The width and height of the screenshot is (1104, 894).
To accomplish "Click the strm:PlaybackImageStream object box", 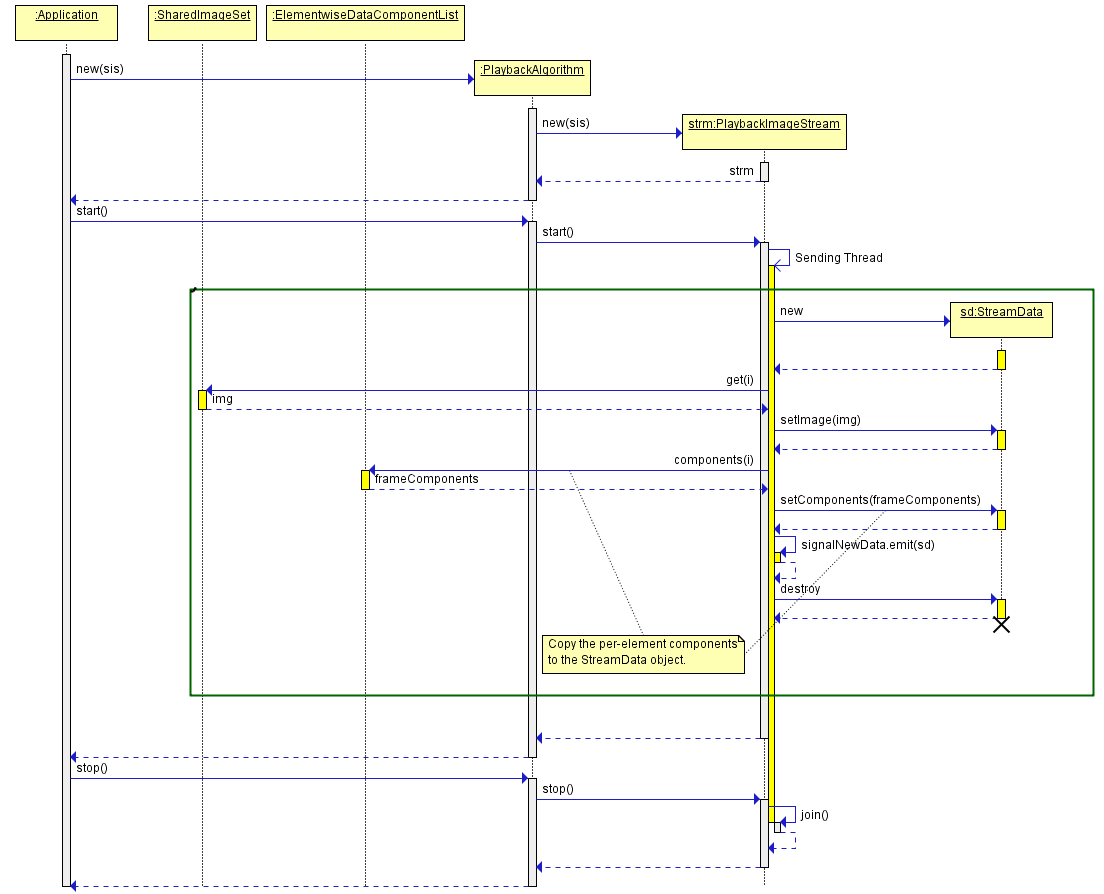I will coord(764,132).
